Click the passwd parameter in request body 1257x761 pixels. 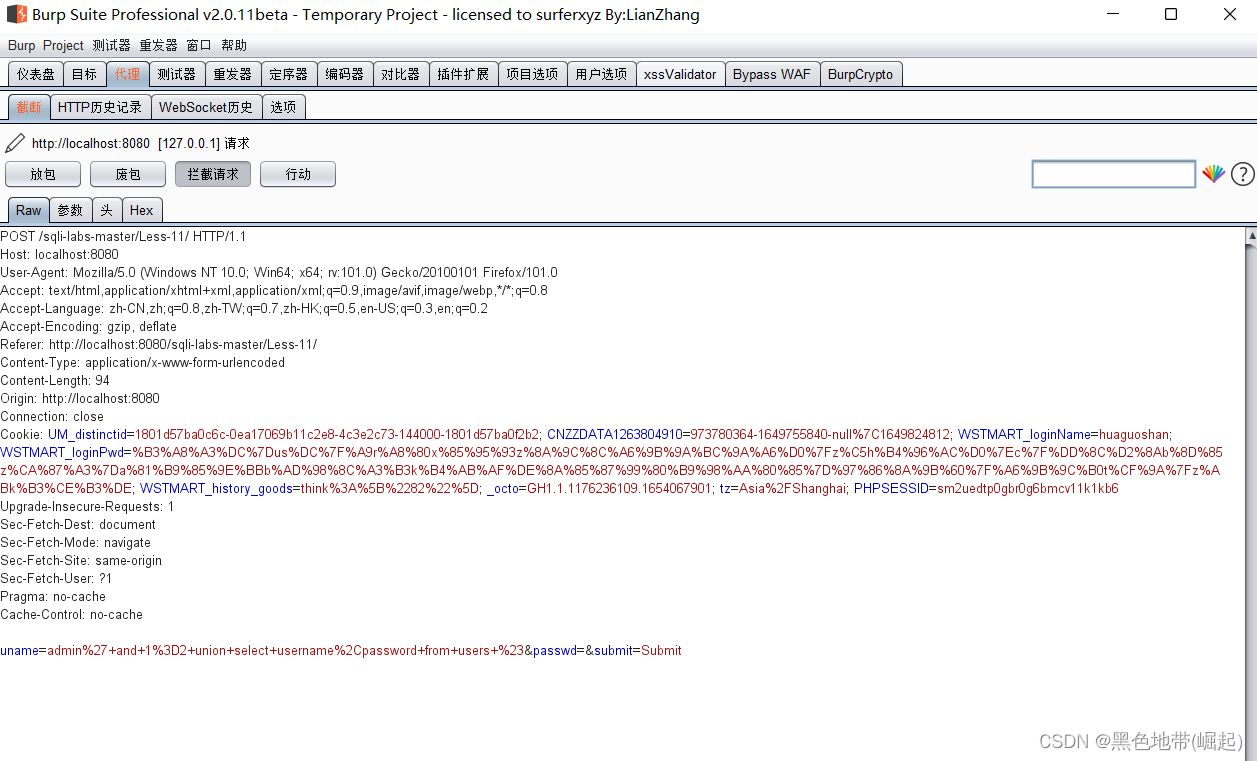554,651
